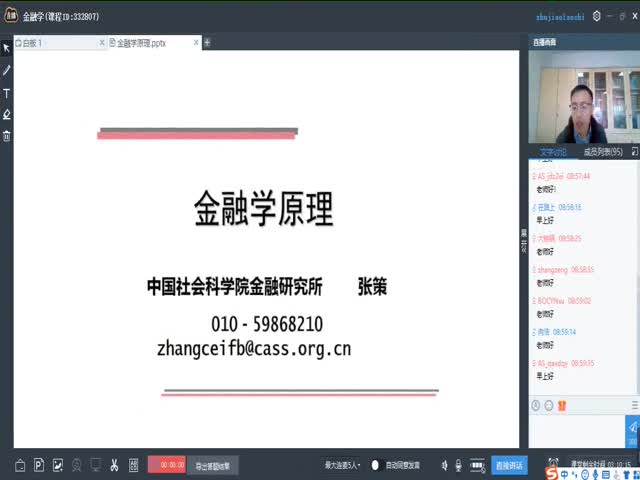The height and width of the screenshot is (480, 640).
Task: Close the 白板 1 tab
Action: point(102,43)
